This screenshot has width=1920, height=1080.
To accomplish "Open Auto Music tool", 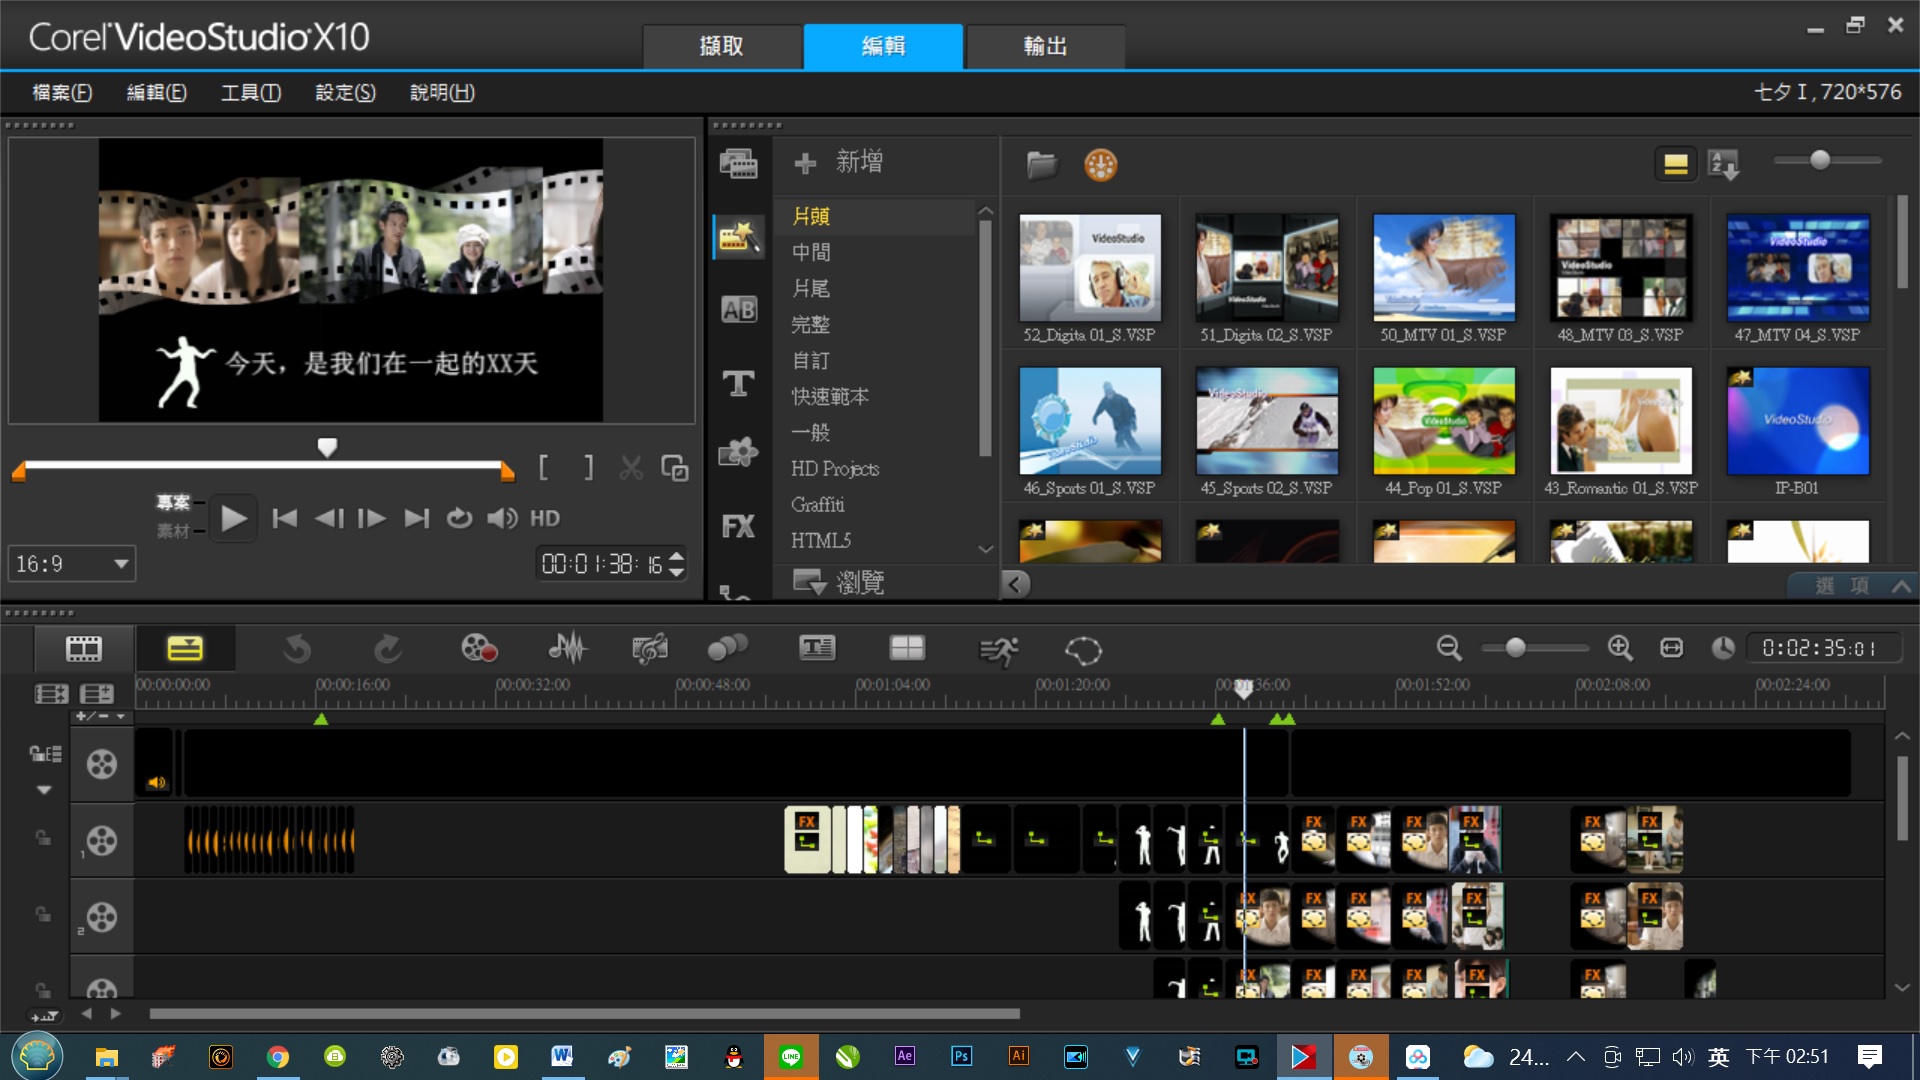I will pos(650,649).
